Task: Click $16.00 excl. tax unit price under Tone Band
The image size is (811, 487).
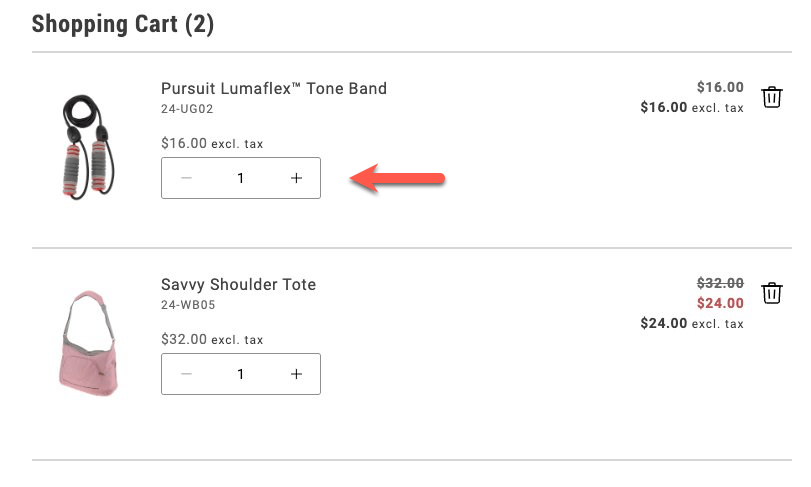Action: tap(212, 143)
